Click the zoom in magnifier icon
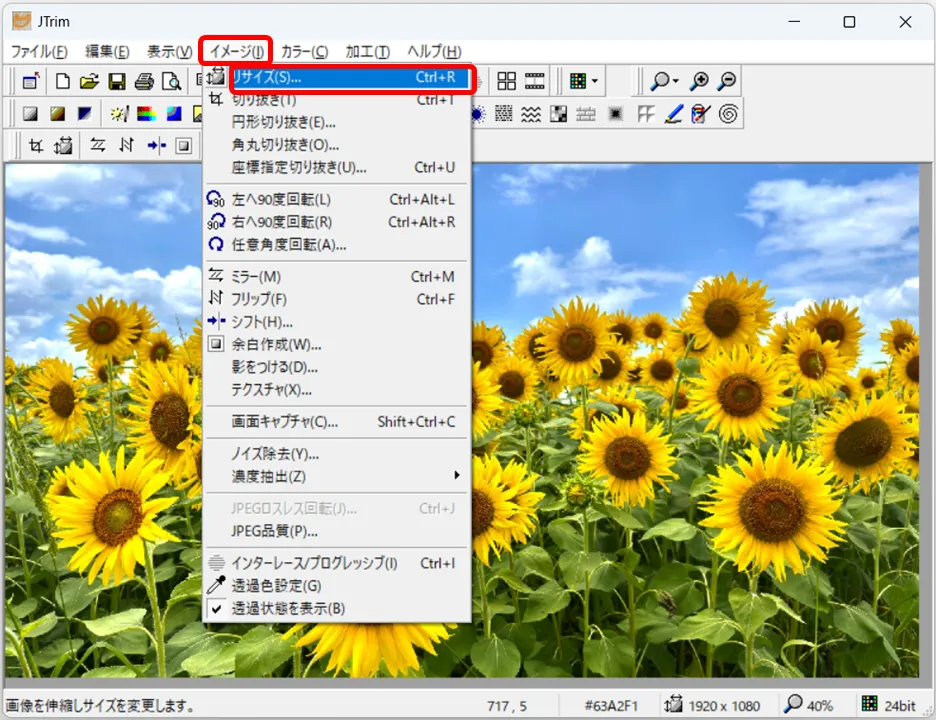The height and width of the screenshot is (720, 936). click(x=700, y=82)
